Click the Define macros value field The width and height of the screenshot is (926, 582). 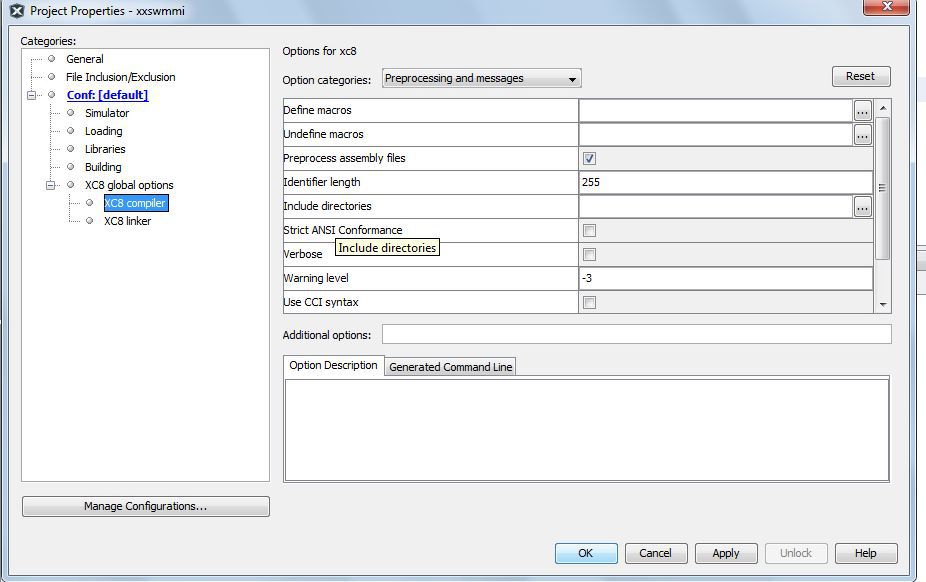point(716,110)
